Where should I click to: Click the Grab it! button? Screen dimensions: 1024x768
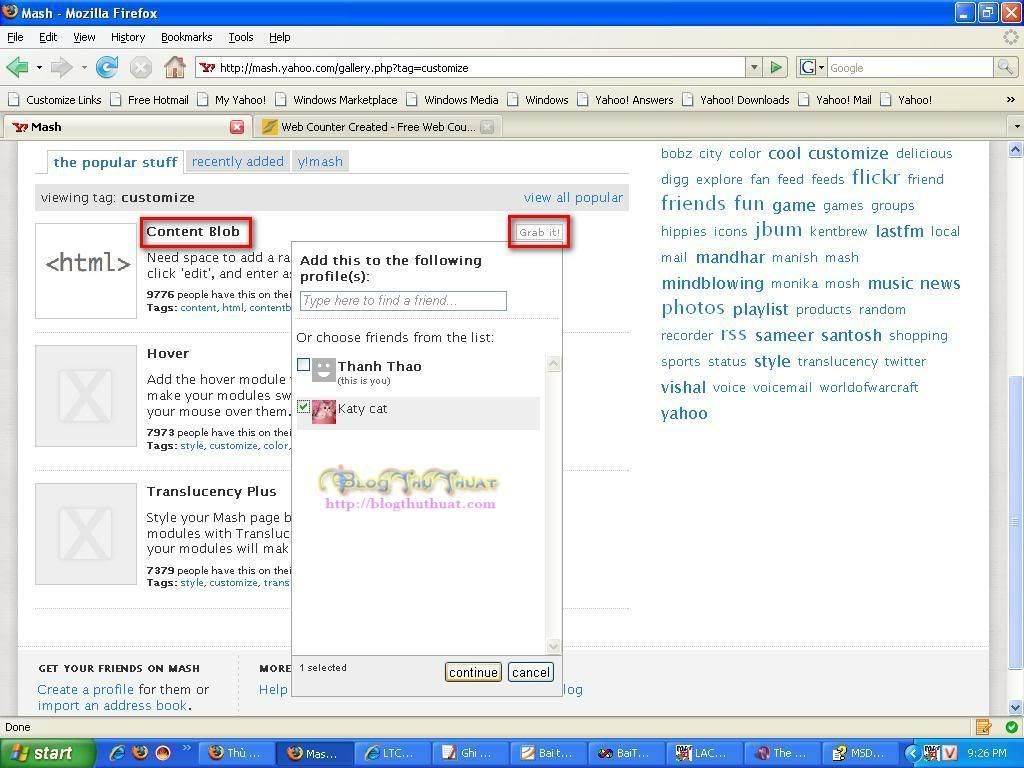coord(539,232)
